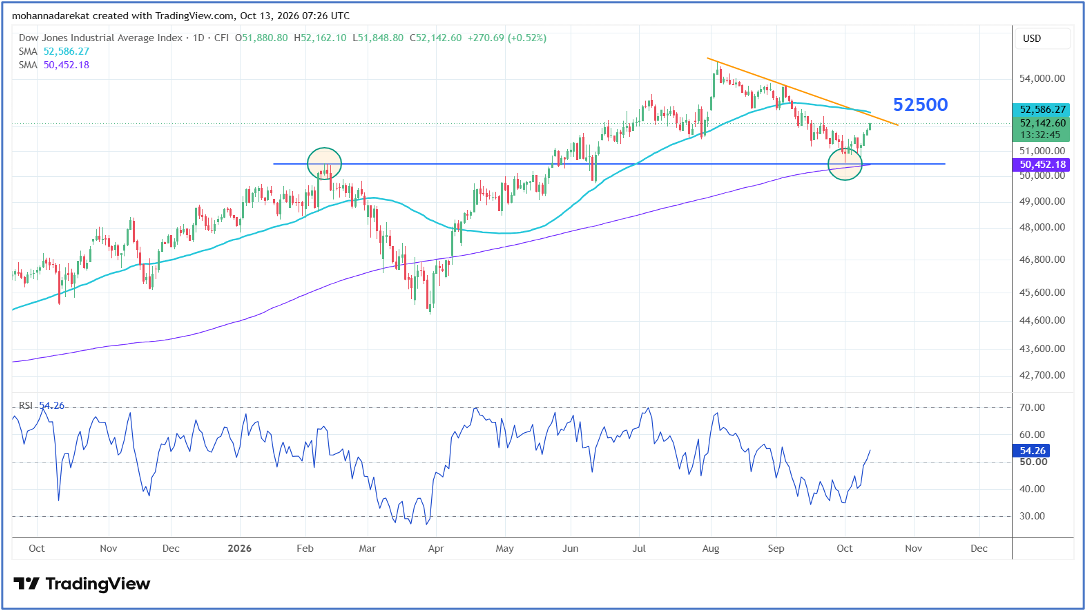Screen dimensions: 1086x610
Task: Click the blue 54.26 RSI axis tag
Action: click(x=1033, y=451)
